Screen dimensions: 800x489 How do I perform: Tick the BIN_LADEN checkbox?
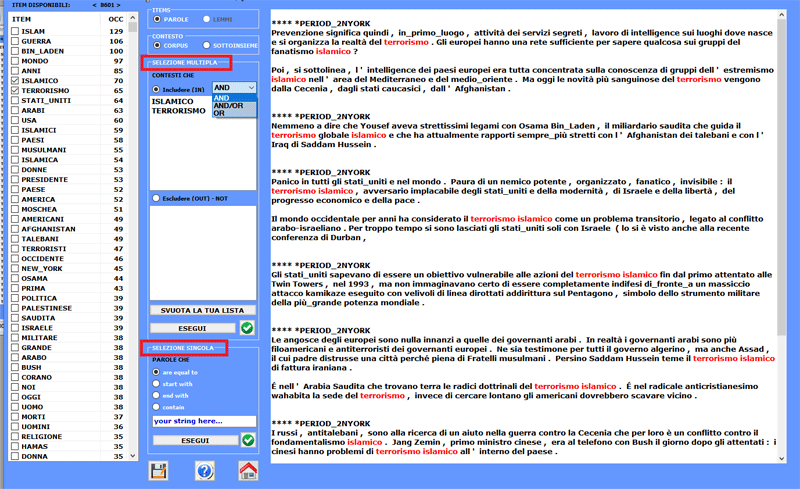click(15, 51)
